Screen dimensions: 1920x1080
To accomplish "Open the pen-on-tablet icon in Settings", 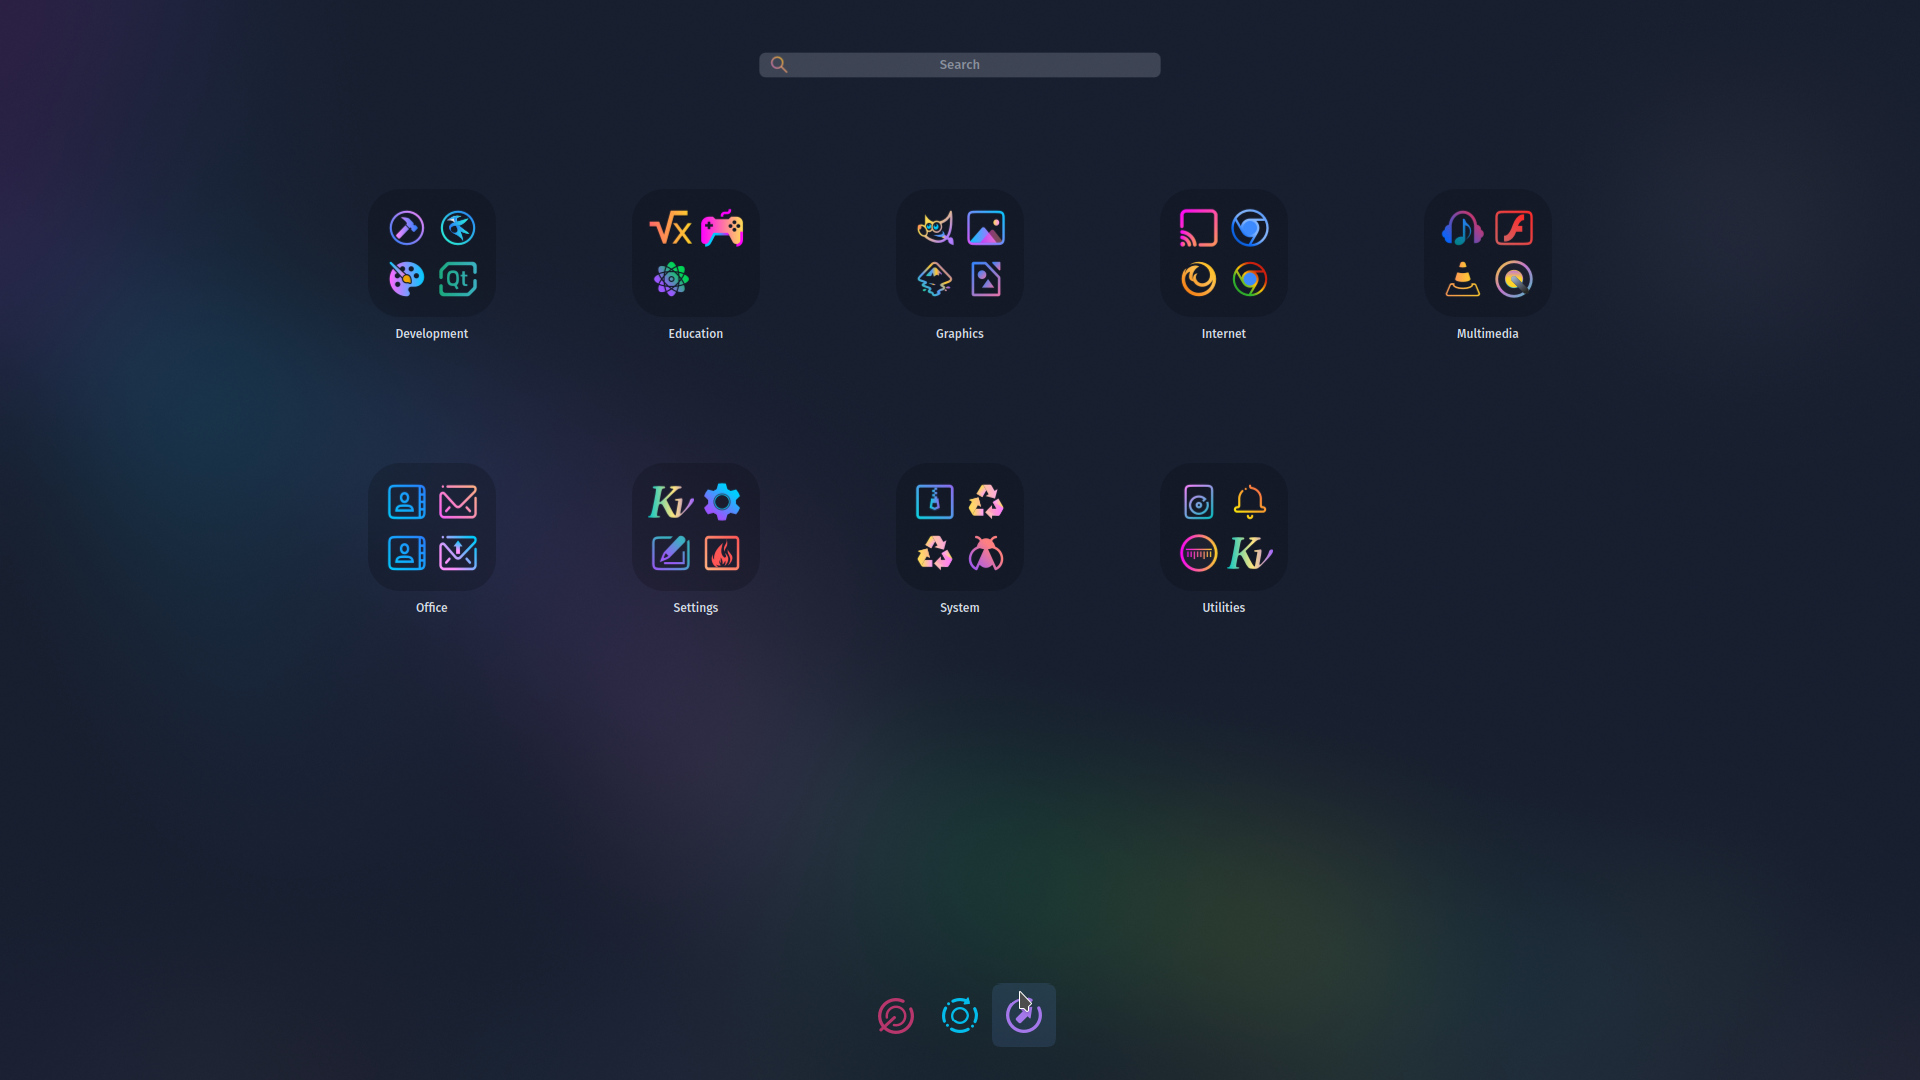I will pyautogui.click(x=671, y=553).
